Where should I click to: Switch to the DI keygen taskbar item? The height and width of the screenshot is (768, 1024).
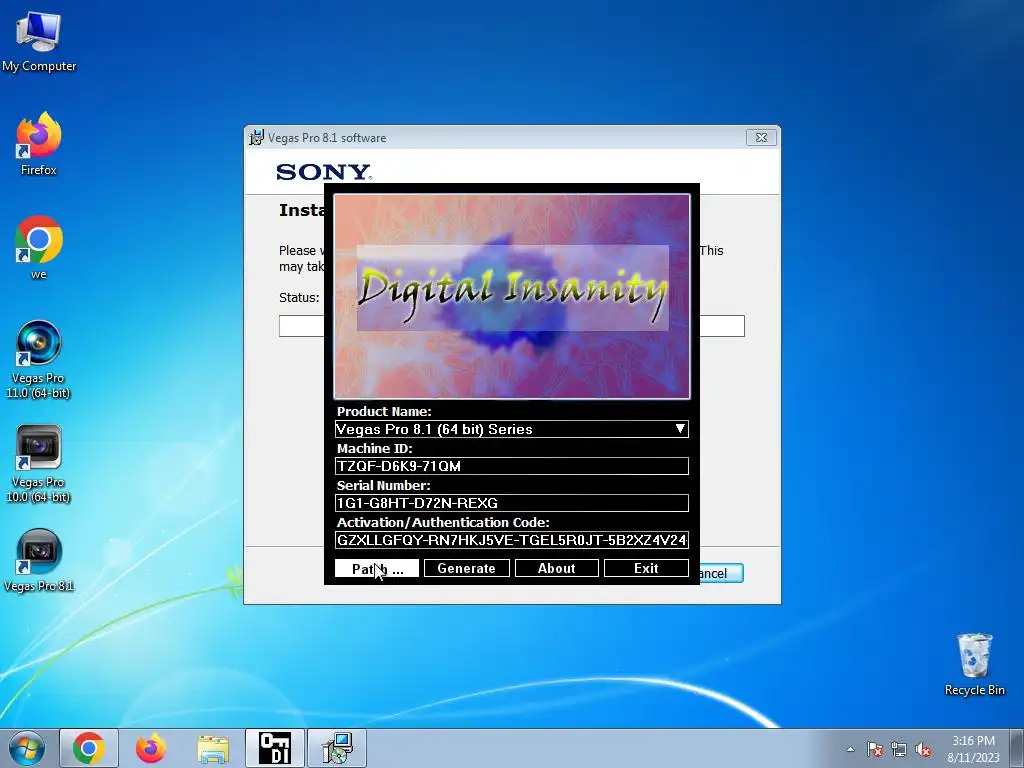[275, 748]
